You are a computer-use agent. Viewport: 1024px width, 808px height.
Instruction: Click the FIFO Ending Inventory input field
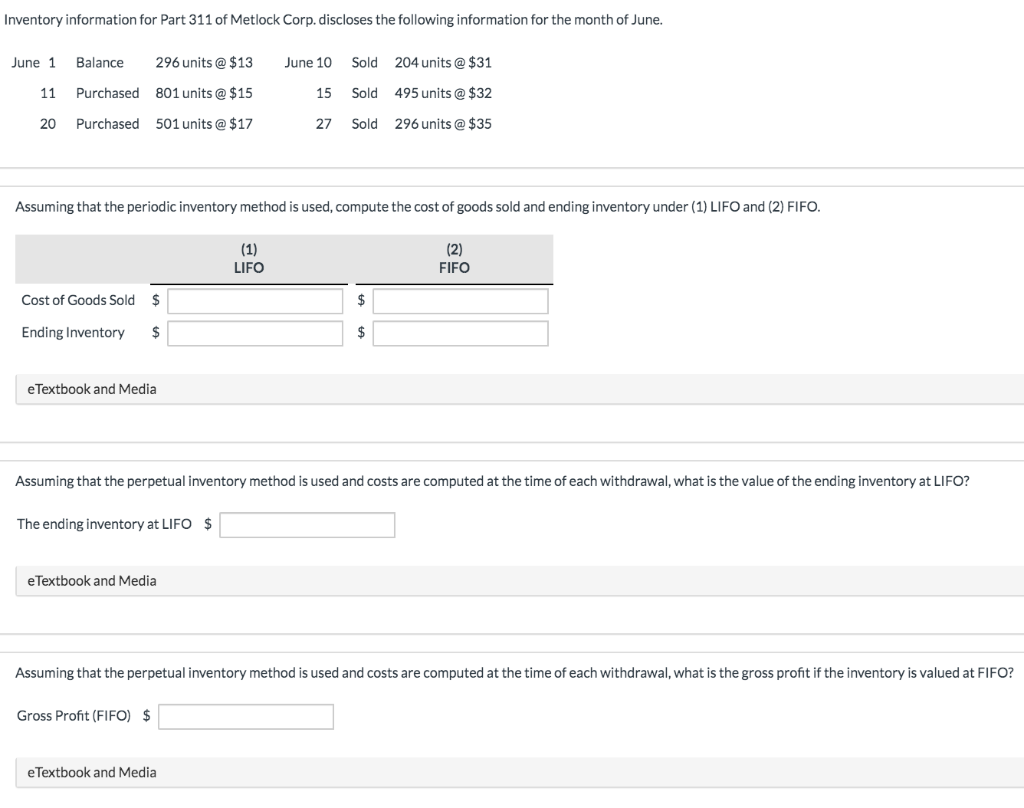[460, 333]
